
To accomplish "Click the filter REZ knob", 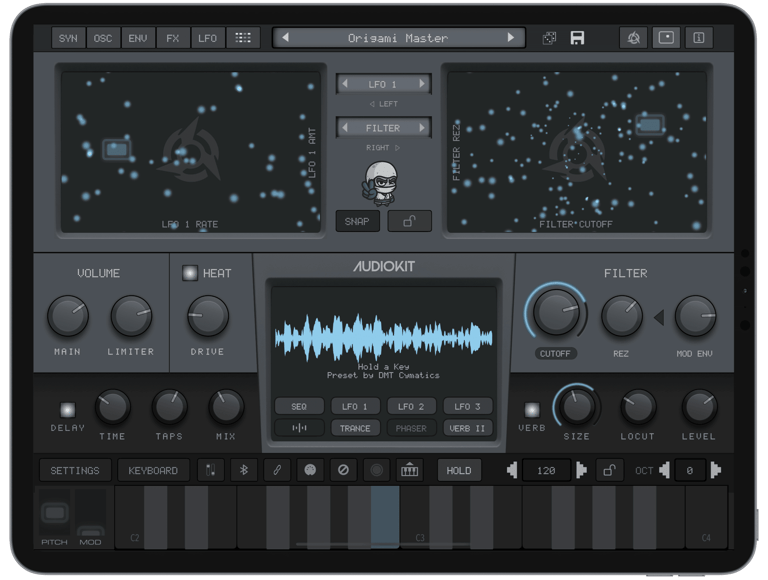I will pos(622,316).
